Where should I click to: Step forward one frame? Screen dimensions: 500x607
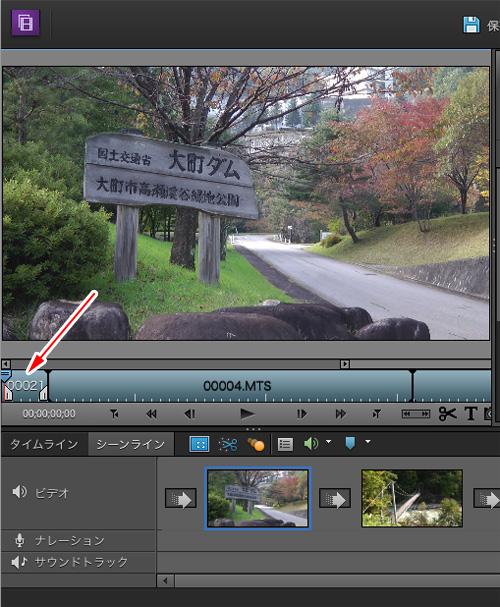(x=302, y=414)
